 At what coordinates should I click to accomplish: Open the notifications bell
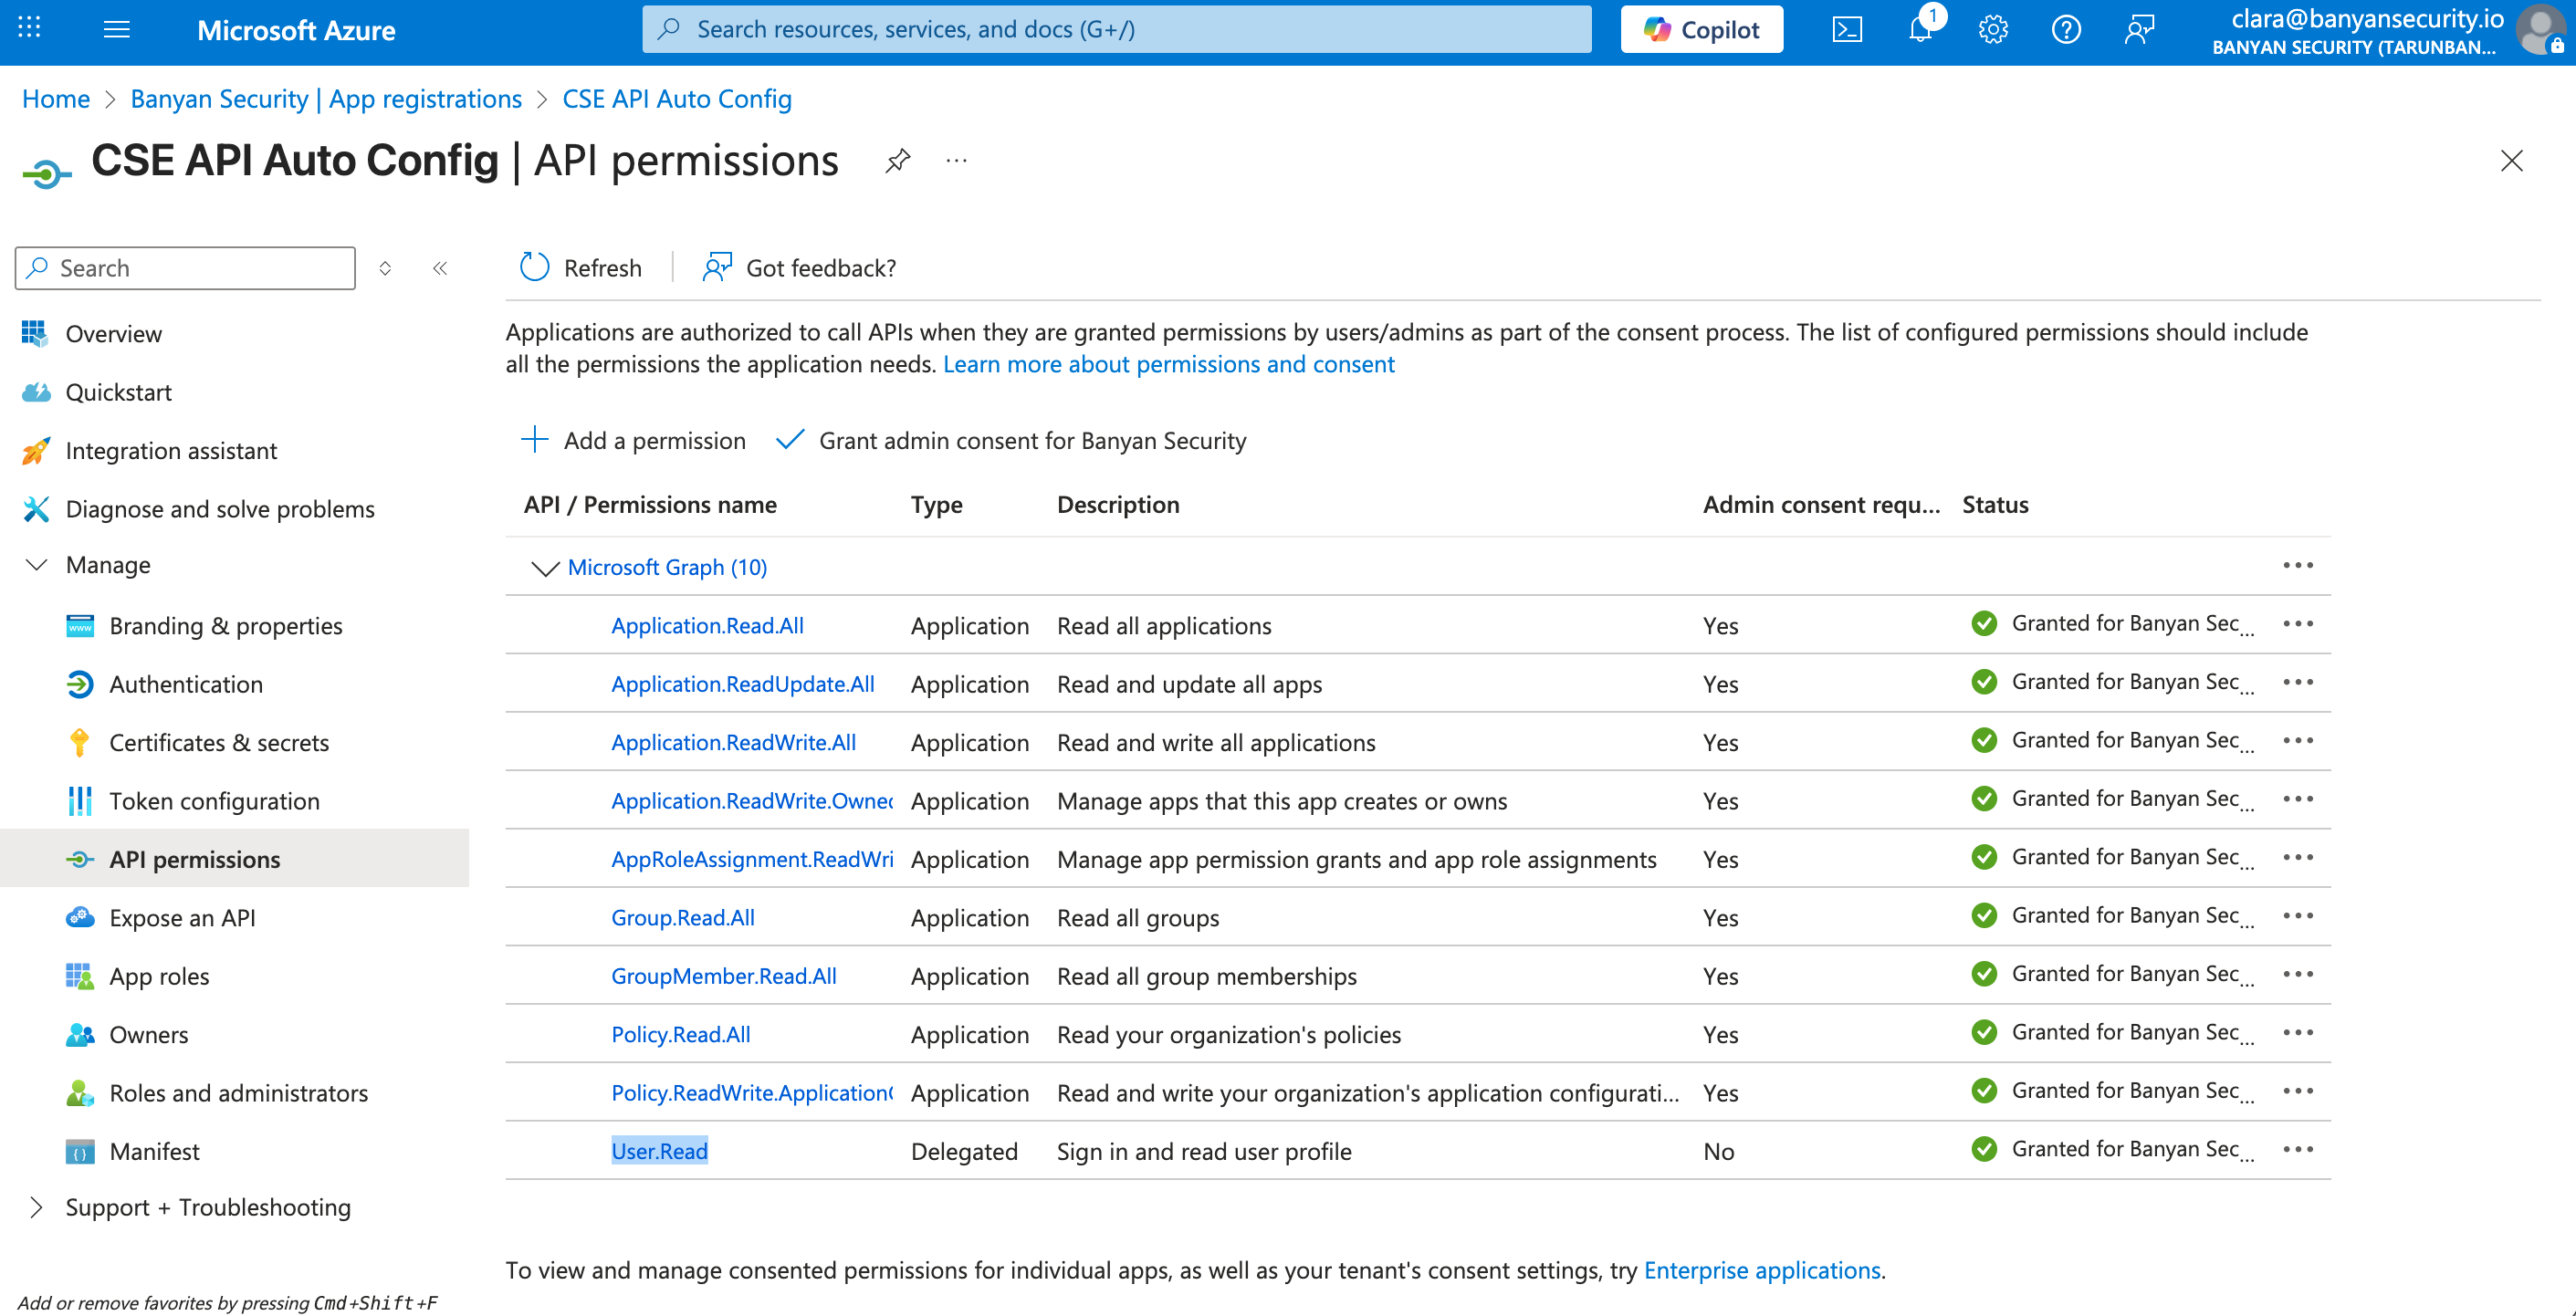(x=1919, y=30)
